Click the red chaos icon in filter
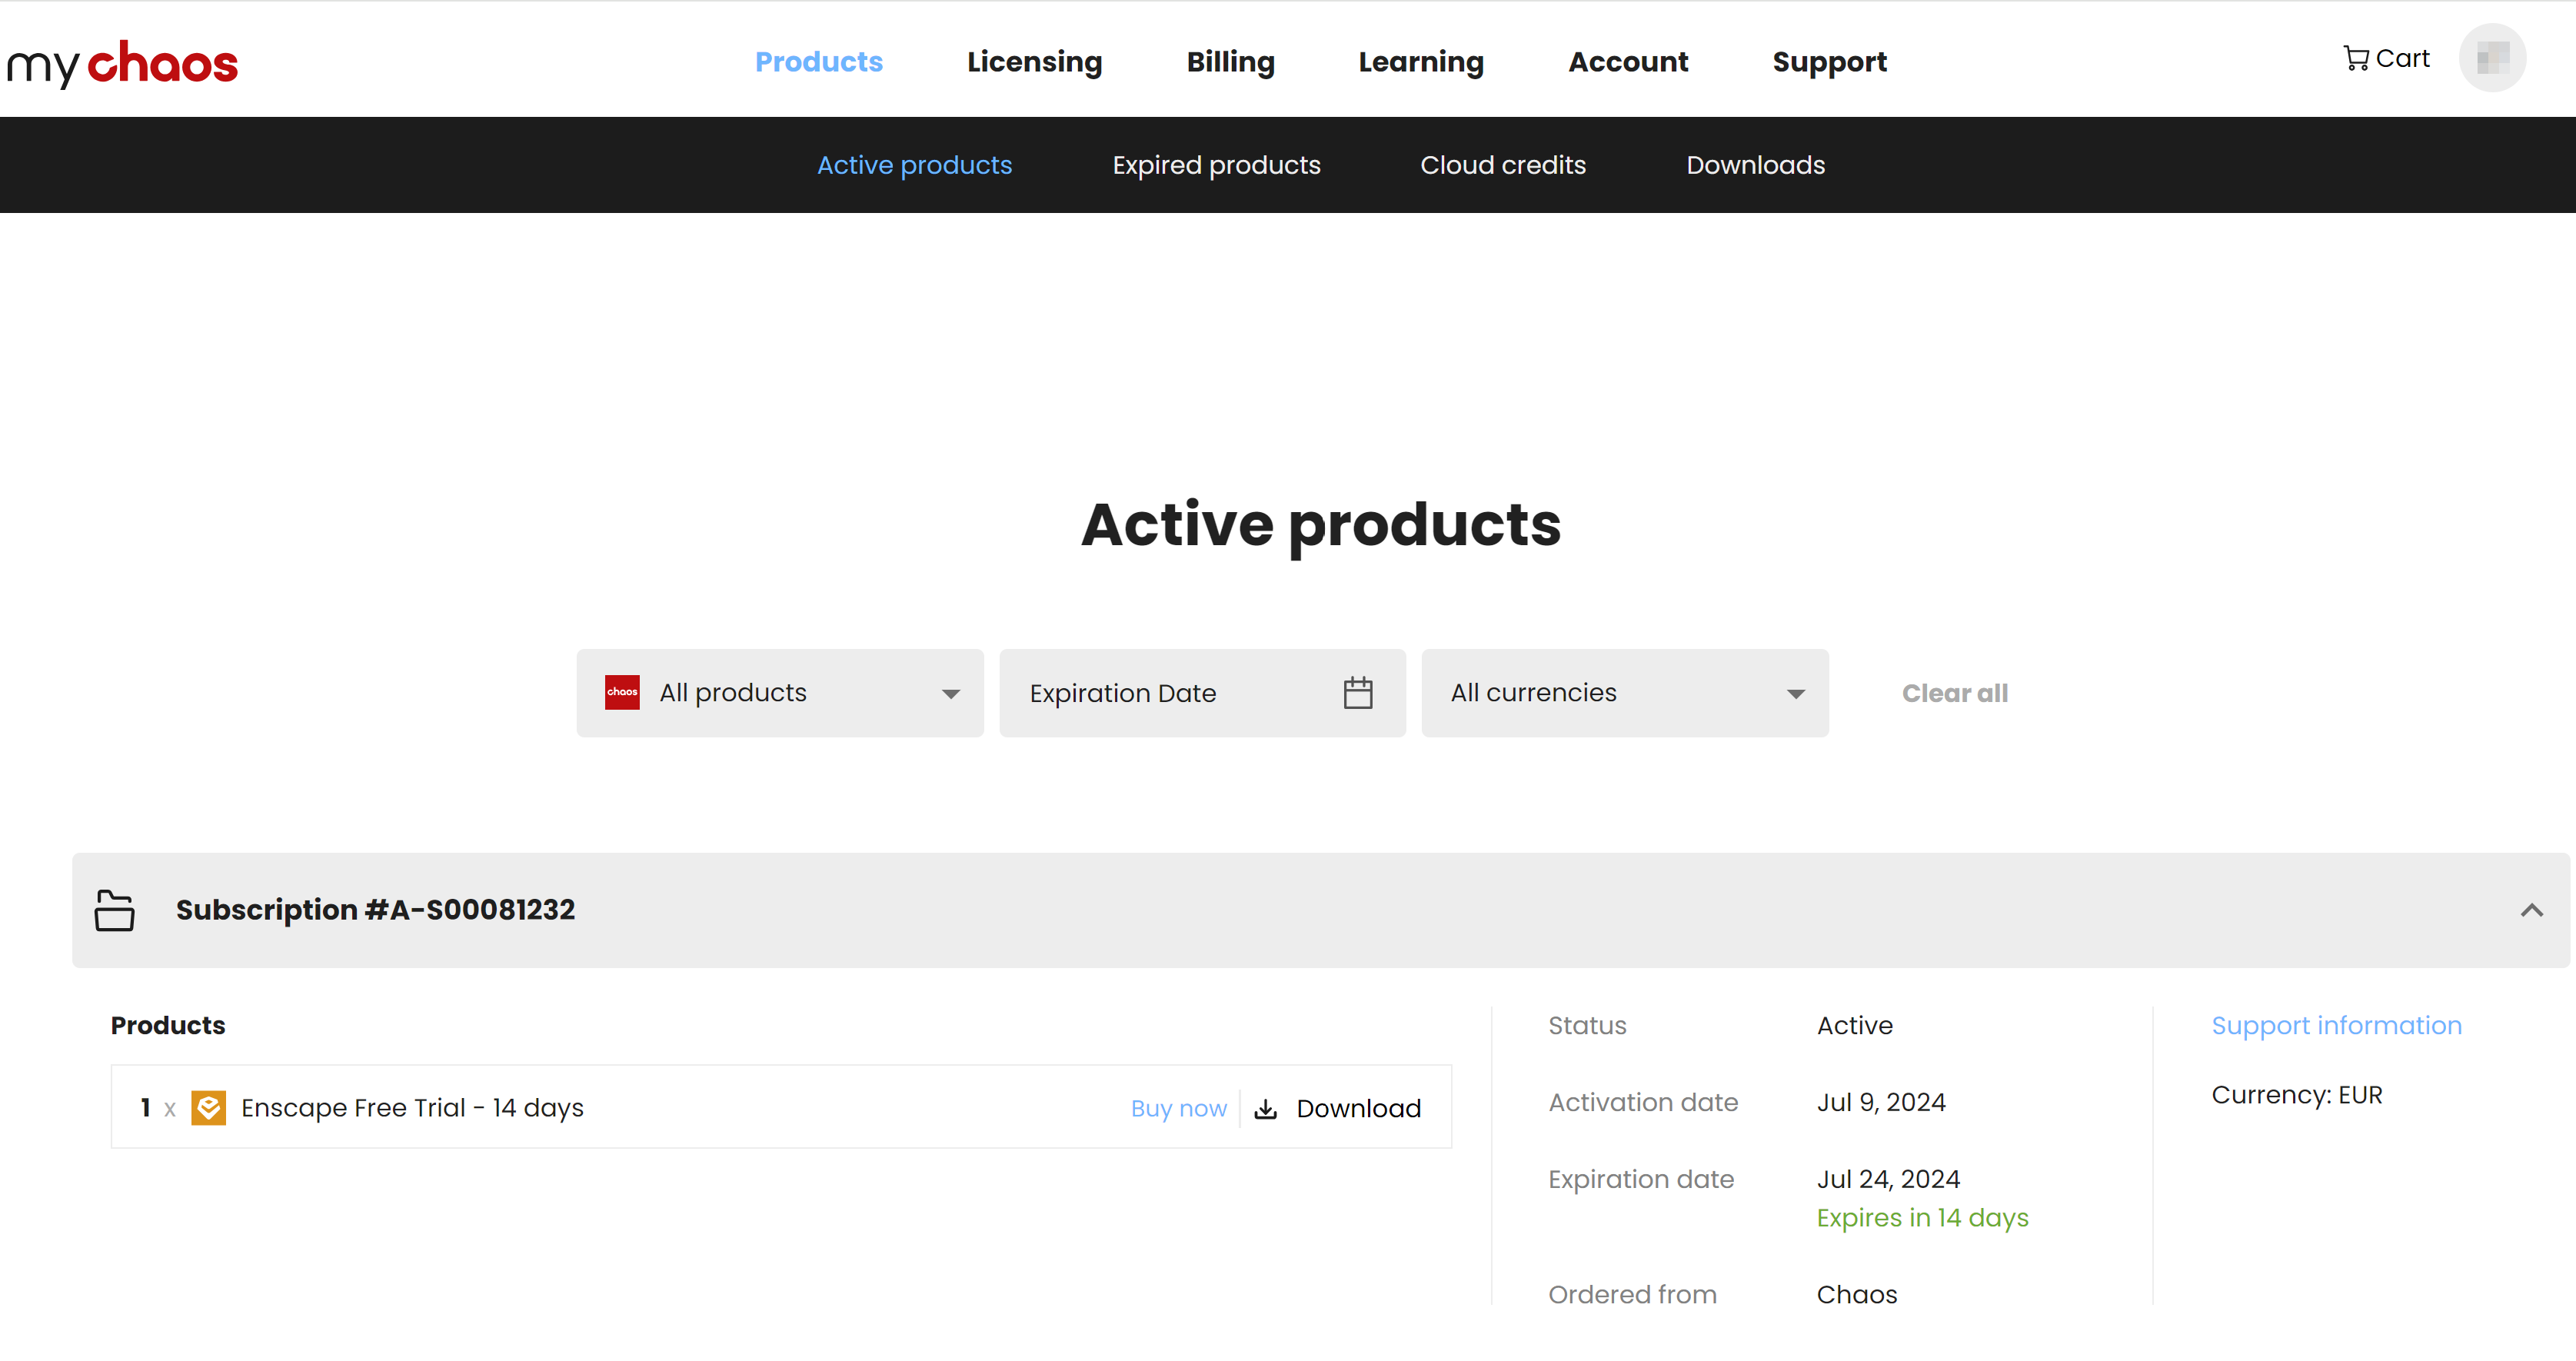The height and width of the screenshot is (1361, 2576). pos(622,693)
